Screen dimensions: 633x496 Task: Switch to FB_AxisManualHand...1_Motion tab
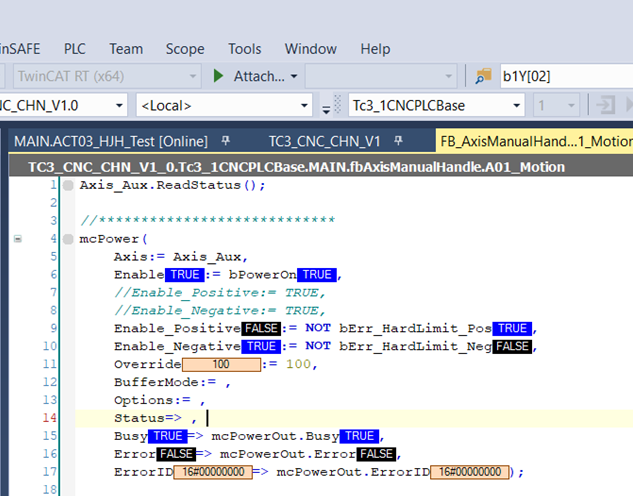[x=536, y=141]
